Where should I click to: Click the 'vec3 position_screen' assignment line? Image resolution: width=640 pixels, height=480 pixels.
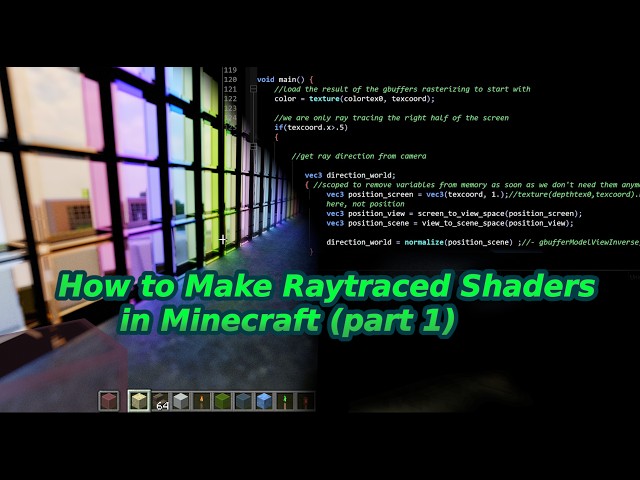(483, 194)
